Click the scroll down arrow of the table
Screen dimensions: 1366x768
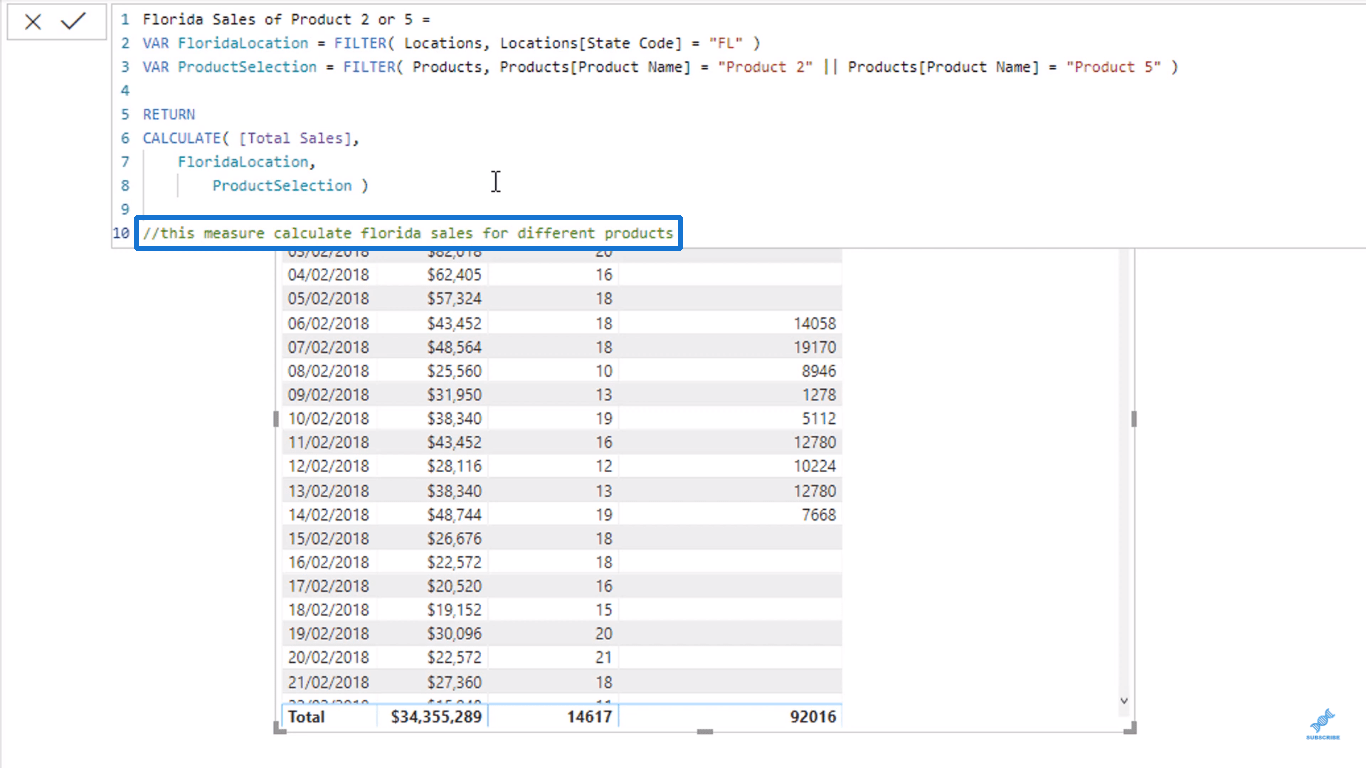1123,702
